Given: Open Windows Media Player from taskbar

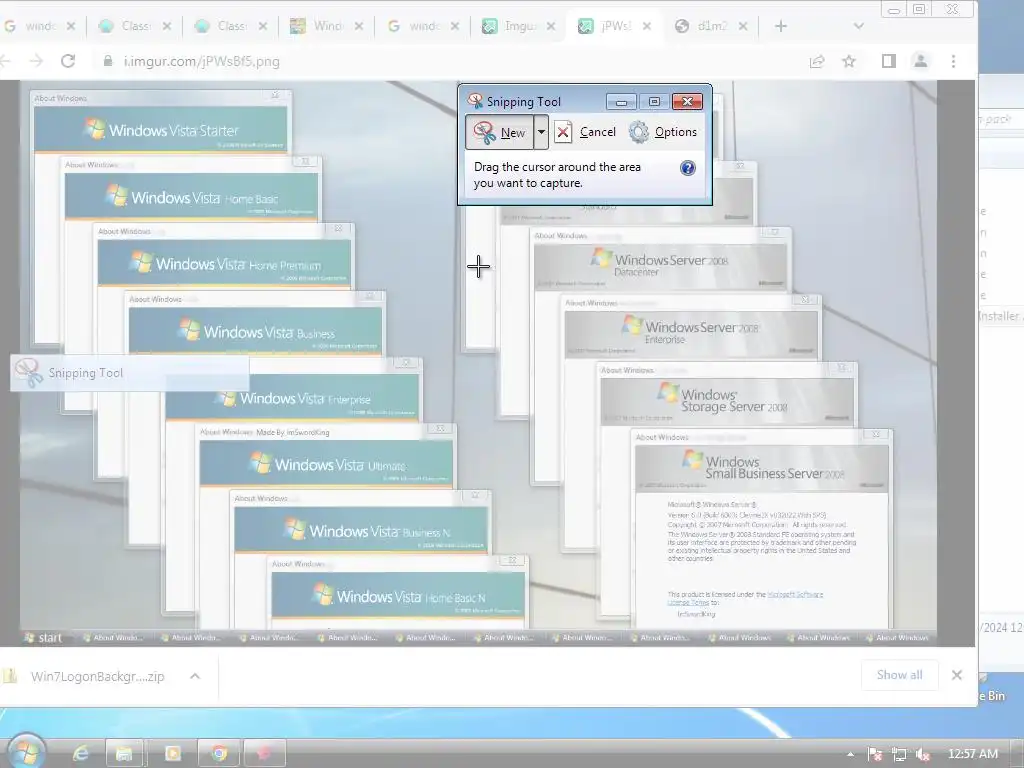Looking at the screenshot, I should [172, 754].
